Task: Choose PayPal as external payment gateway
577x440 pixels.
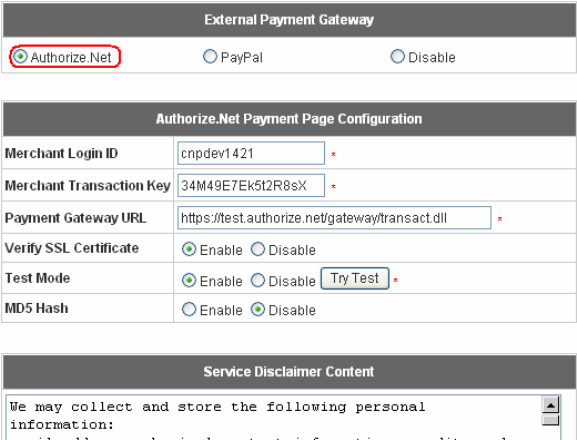Action: point(210,57)
